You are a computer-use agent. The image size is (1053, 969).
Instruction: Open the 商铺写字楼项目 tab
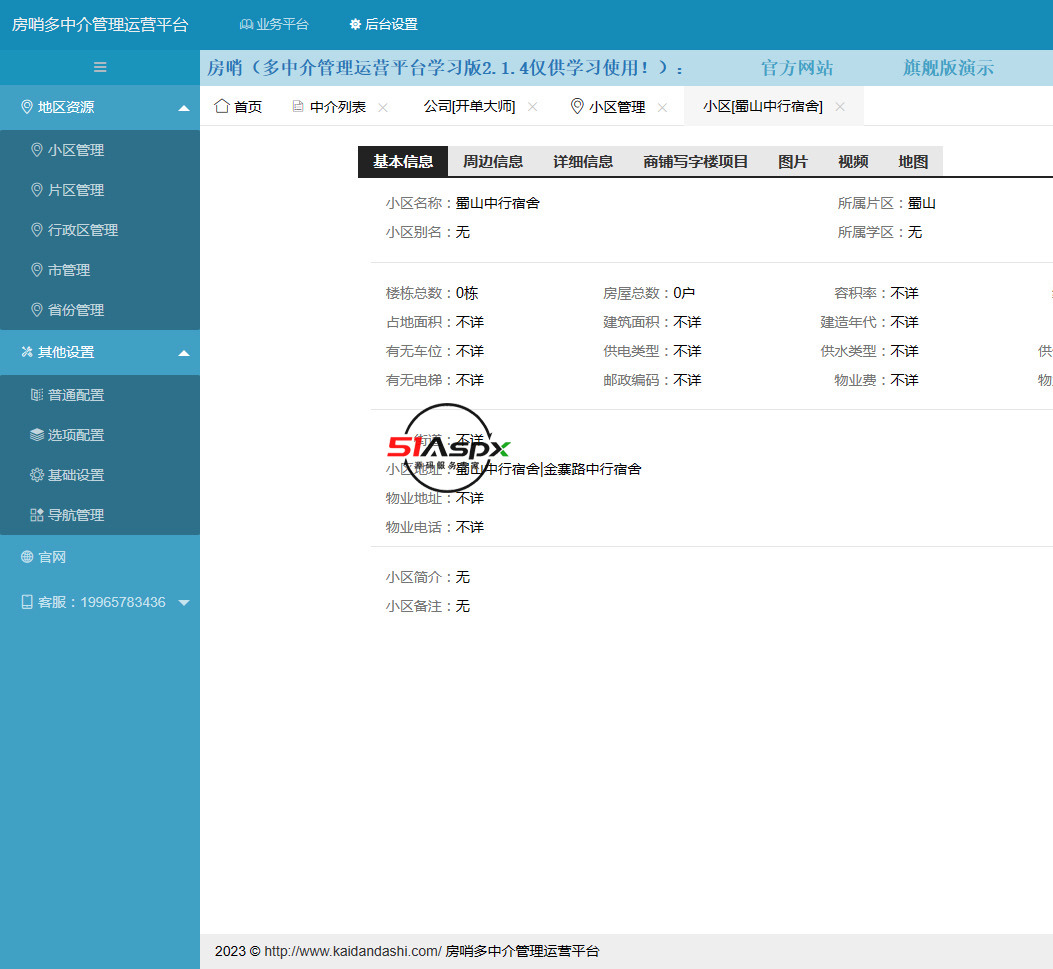coord(695,162)
